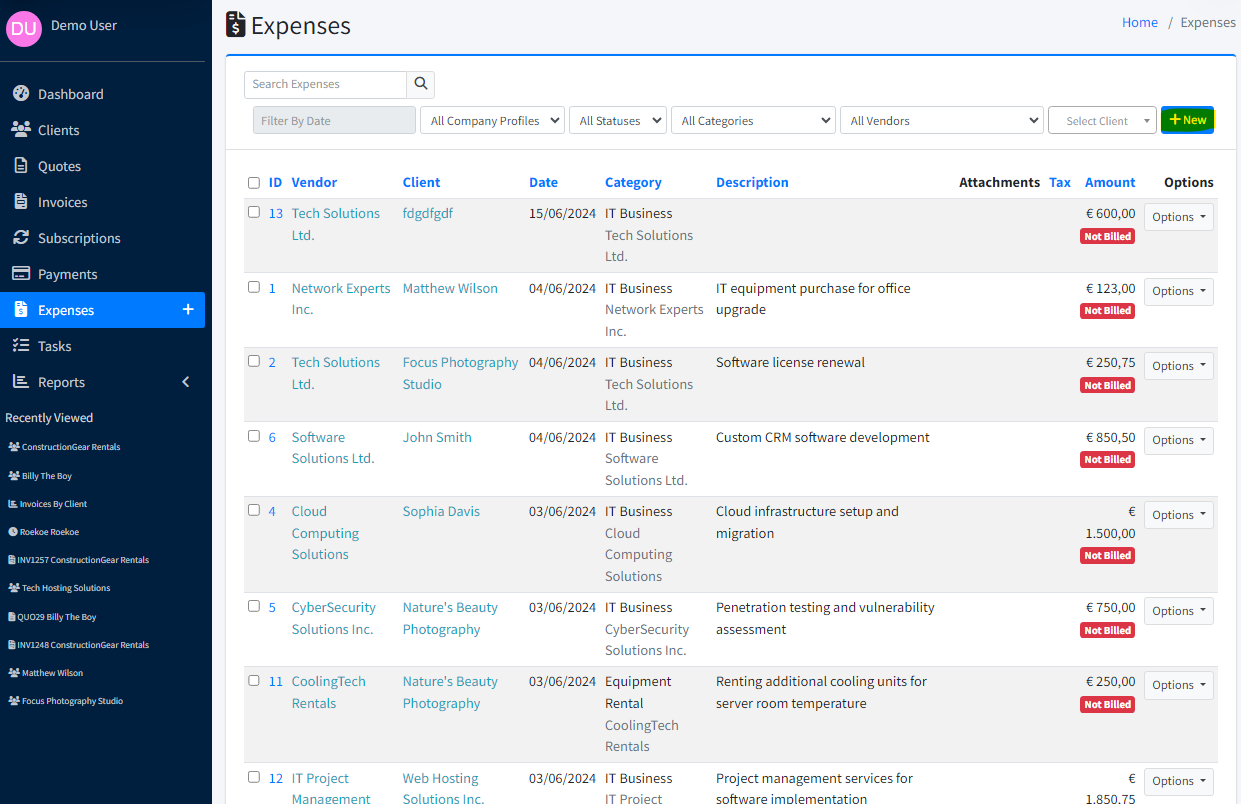
Task: Open the All Company Profiles dropdown
Action: (492, 121)
